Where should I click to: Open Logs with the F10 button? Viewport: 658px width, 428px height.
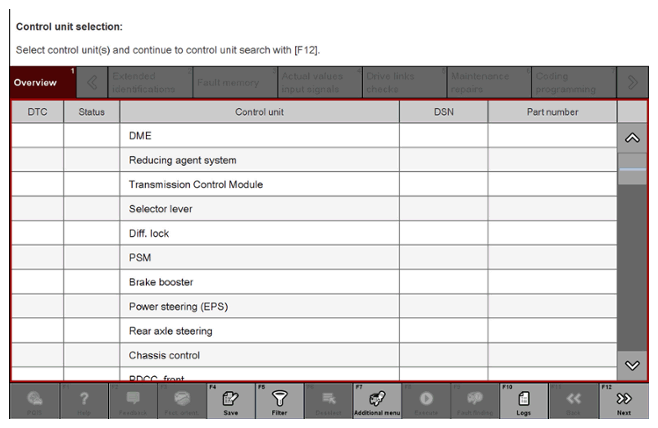click(x=524, y=402)
